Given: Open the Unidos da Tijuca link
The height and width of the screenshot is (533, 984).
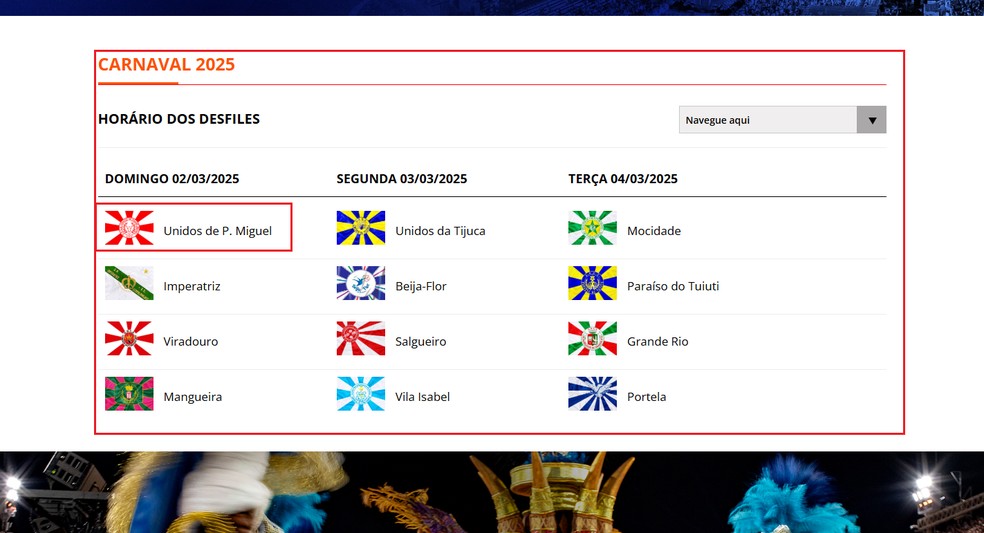Looking at the screenshot, I should 441,231.
